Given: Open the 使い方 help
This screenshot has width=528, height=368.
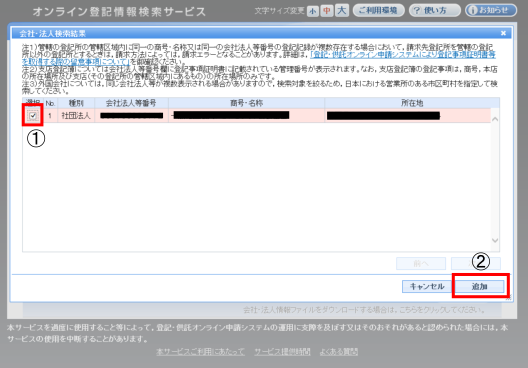Looking at the screenshot, I should coord(434,10).
